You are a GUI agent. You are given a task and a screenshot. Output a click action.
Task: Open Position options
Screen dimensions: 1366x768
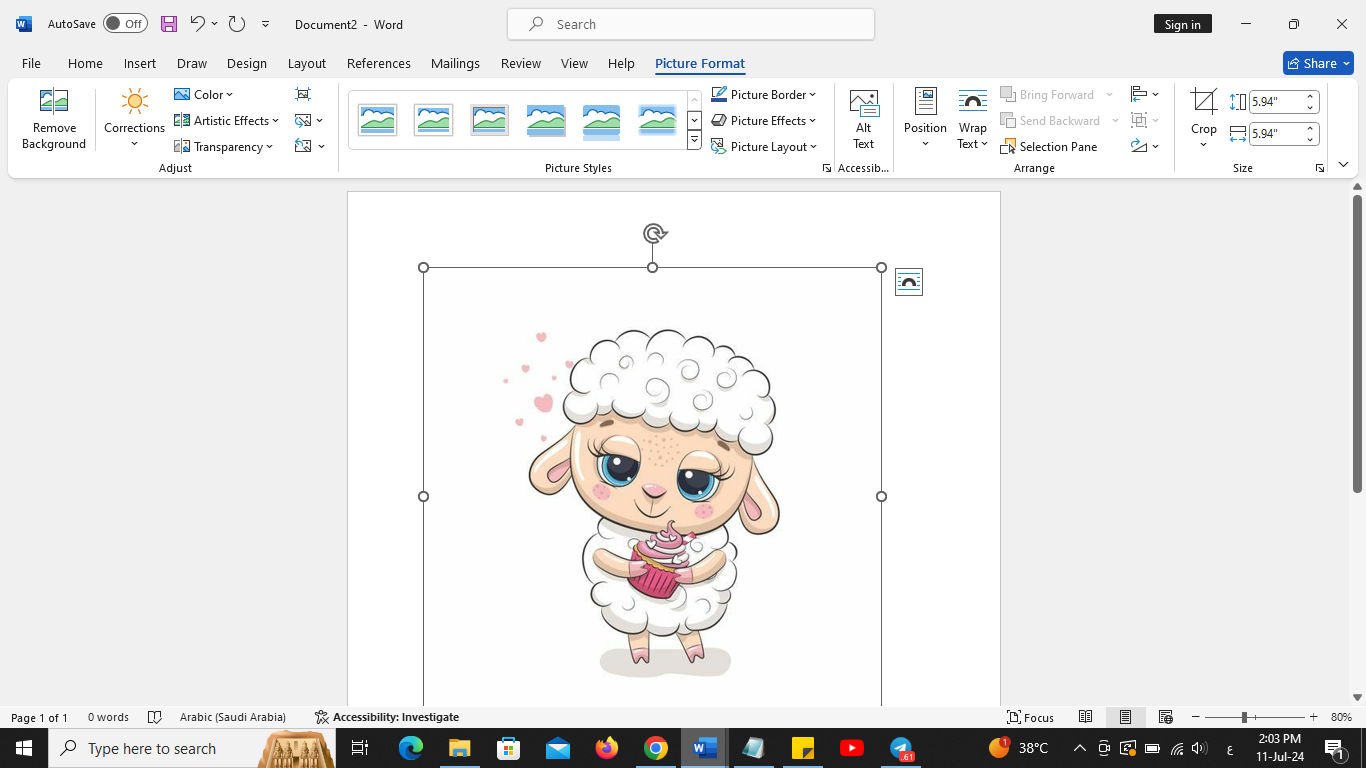925,119
